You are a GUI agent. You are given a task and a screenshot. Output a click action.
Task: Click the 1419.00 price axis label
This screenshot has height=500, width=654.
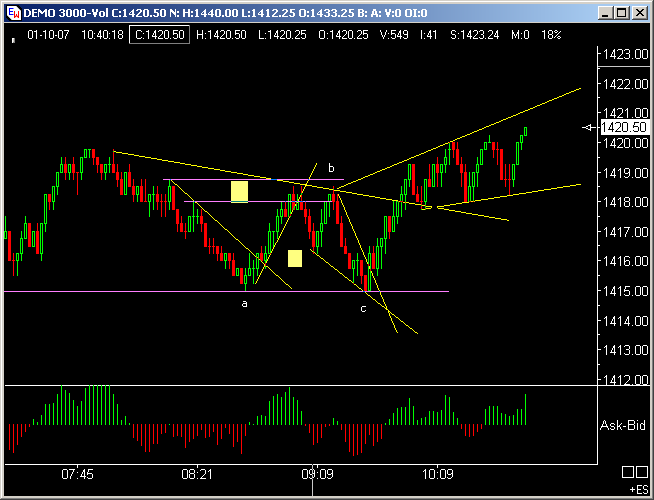tap(625, 173)
